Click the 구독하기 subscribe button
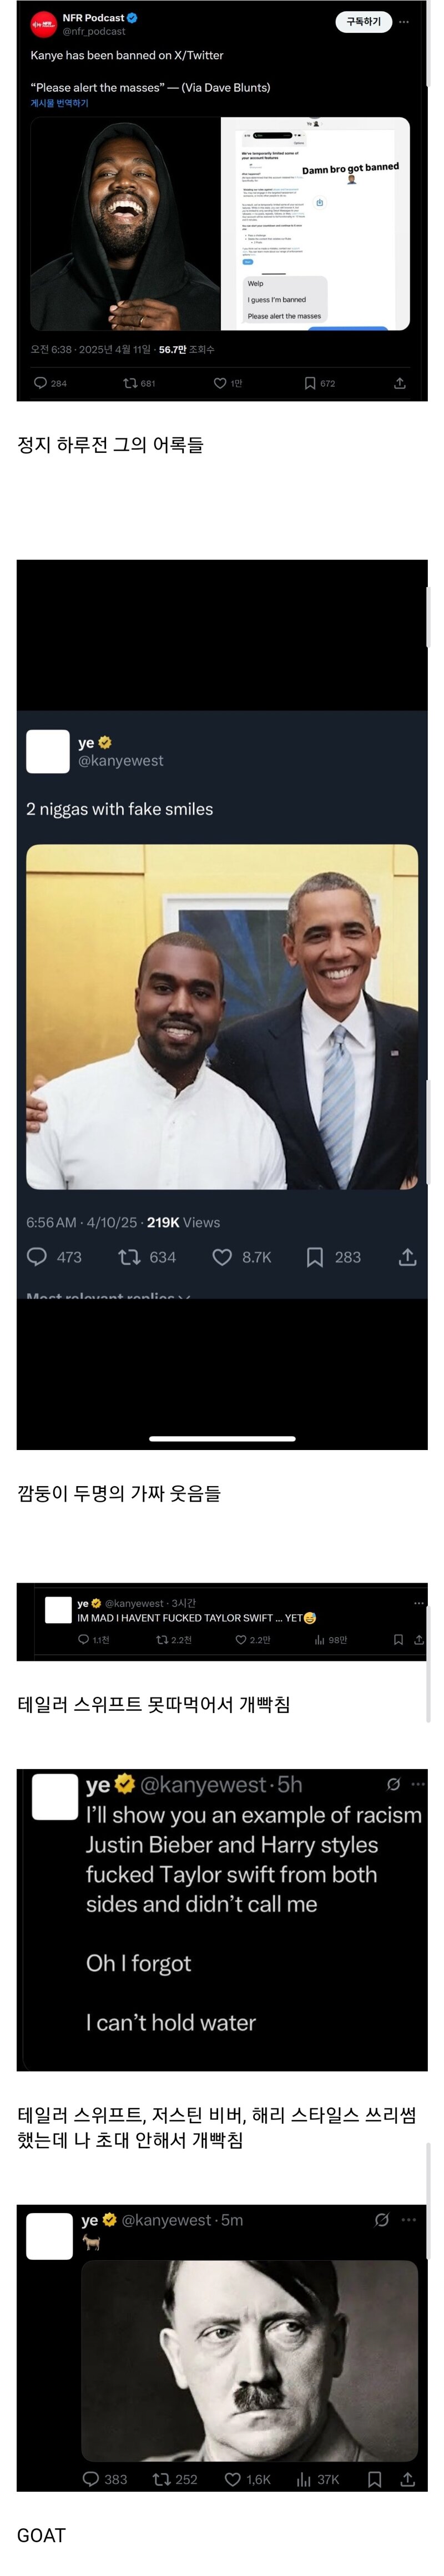This screenshot has width=444, height=2576. coord(363,21)
